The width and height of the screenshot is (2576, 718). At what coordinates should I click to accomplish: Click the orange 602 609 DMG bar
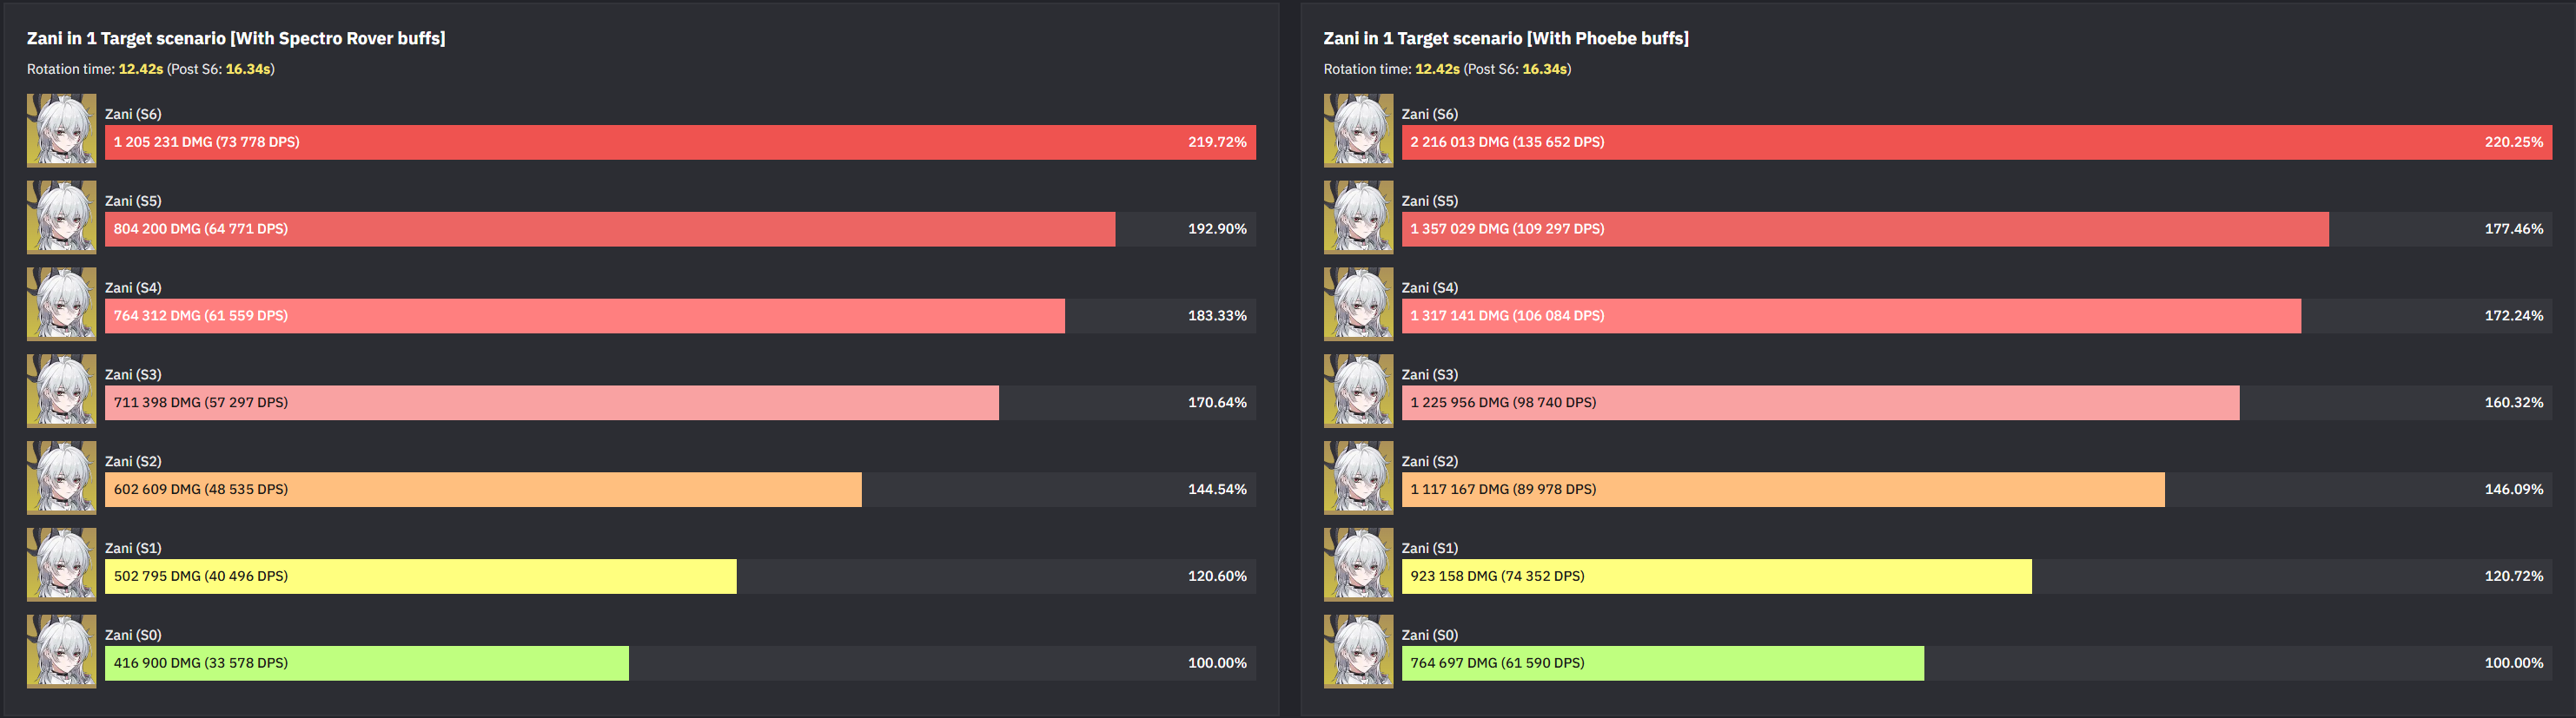pyautogui.click(x=482, y=489)
